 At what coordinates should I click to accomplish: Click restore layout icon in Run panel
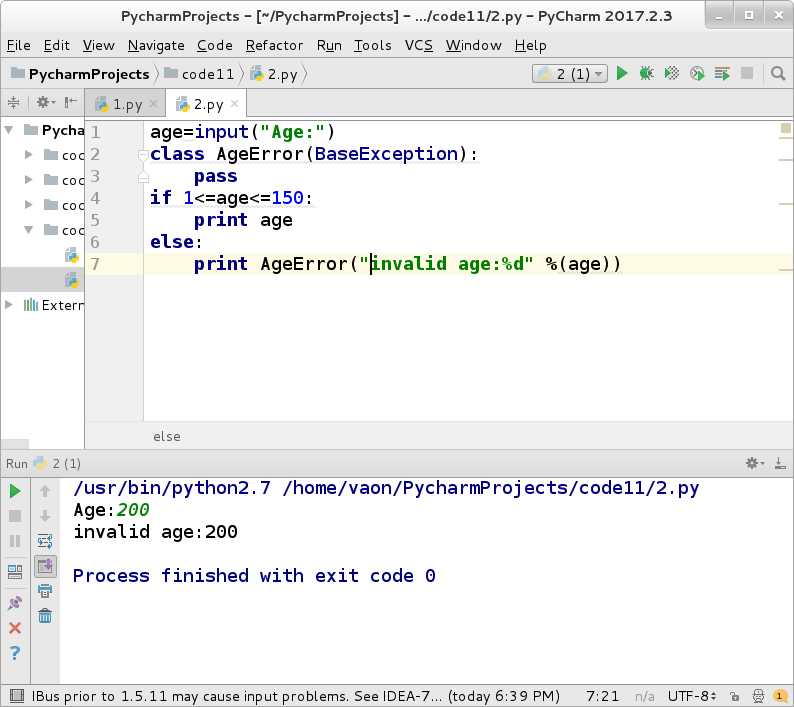tap(15, 572)
